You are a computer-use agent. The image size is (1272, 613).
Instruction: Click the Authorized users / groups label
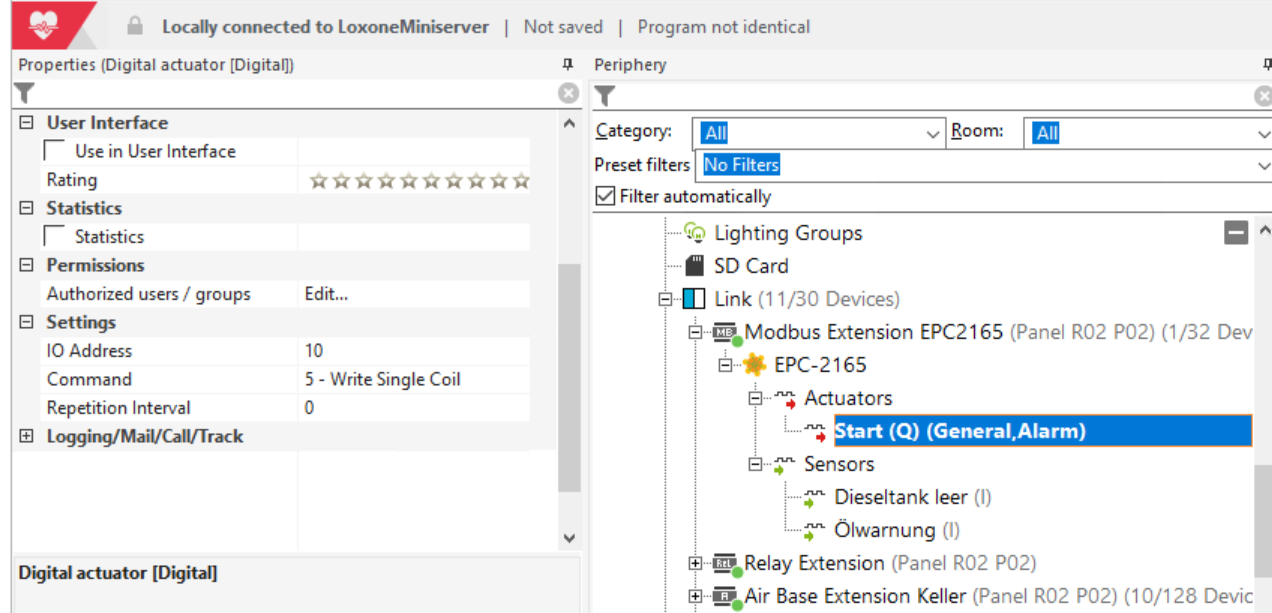coord(149,294)
